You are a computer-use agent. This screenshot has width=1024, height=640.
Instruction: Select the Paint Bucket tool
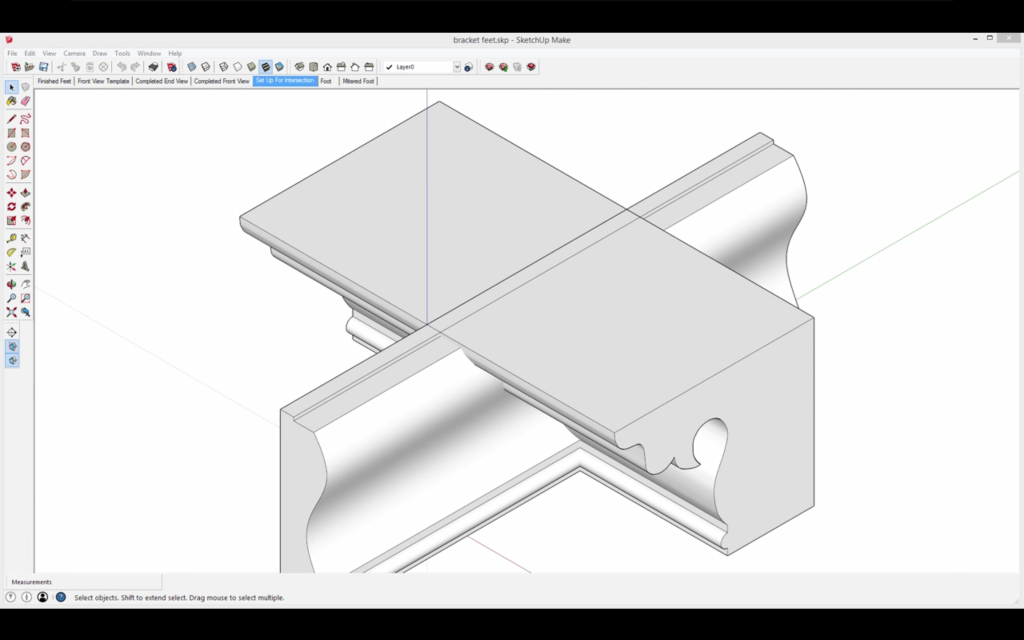click(x=12, y=101)
